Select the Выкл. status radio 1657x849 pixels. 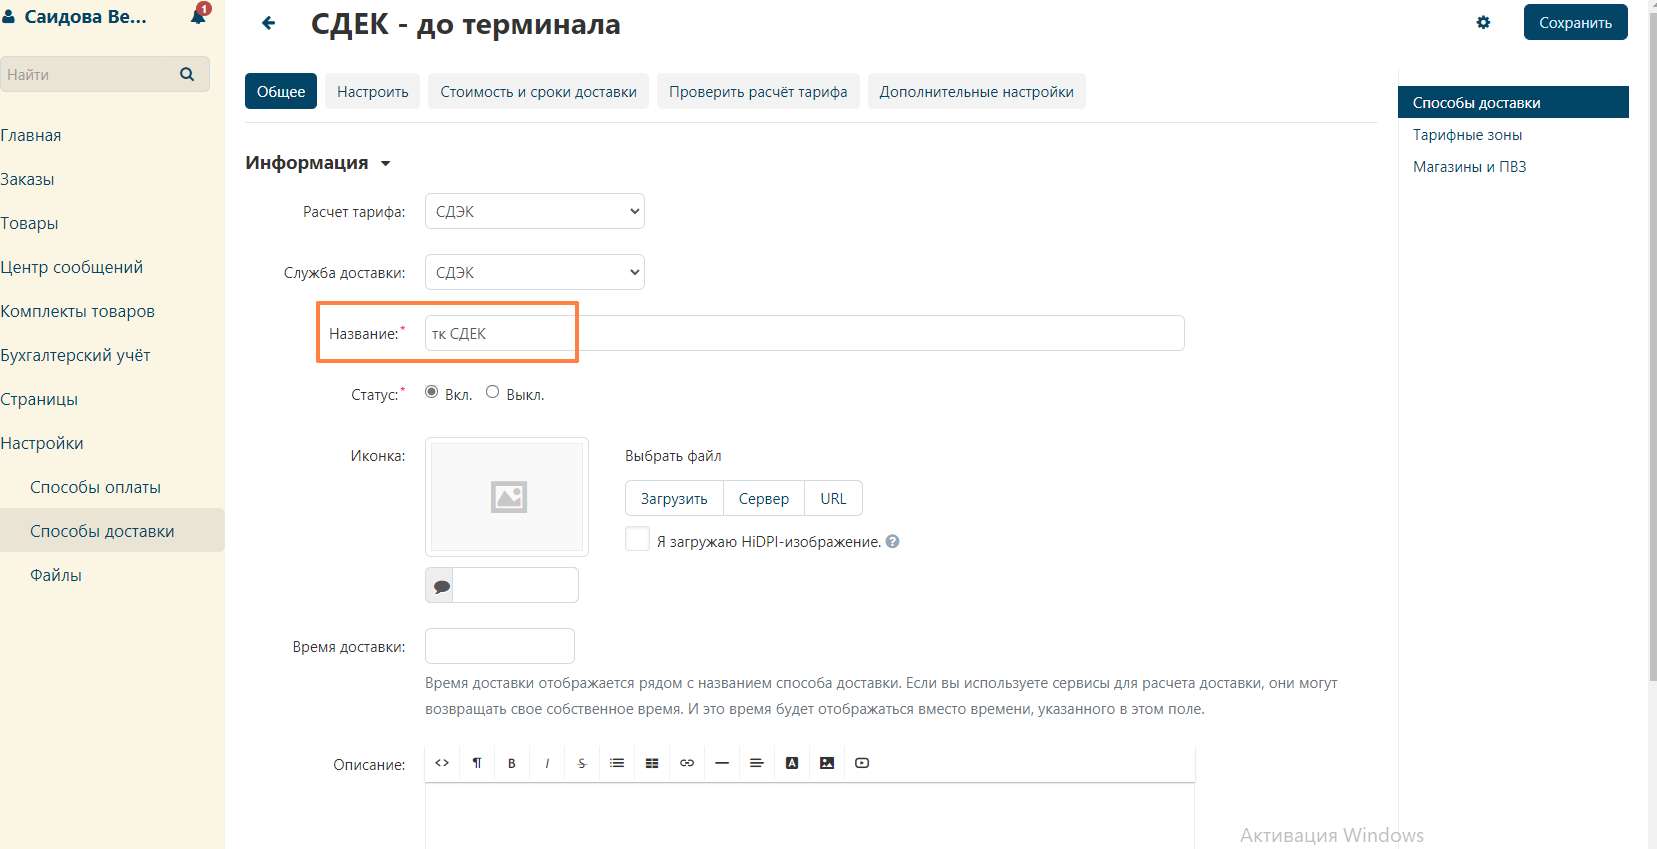click(492, 392)
